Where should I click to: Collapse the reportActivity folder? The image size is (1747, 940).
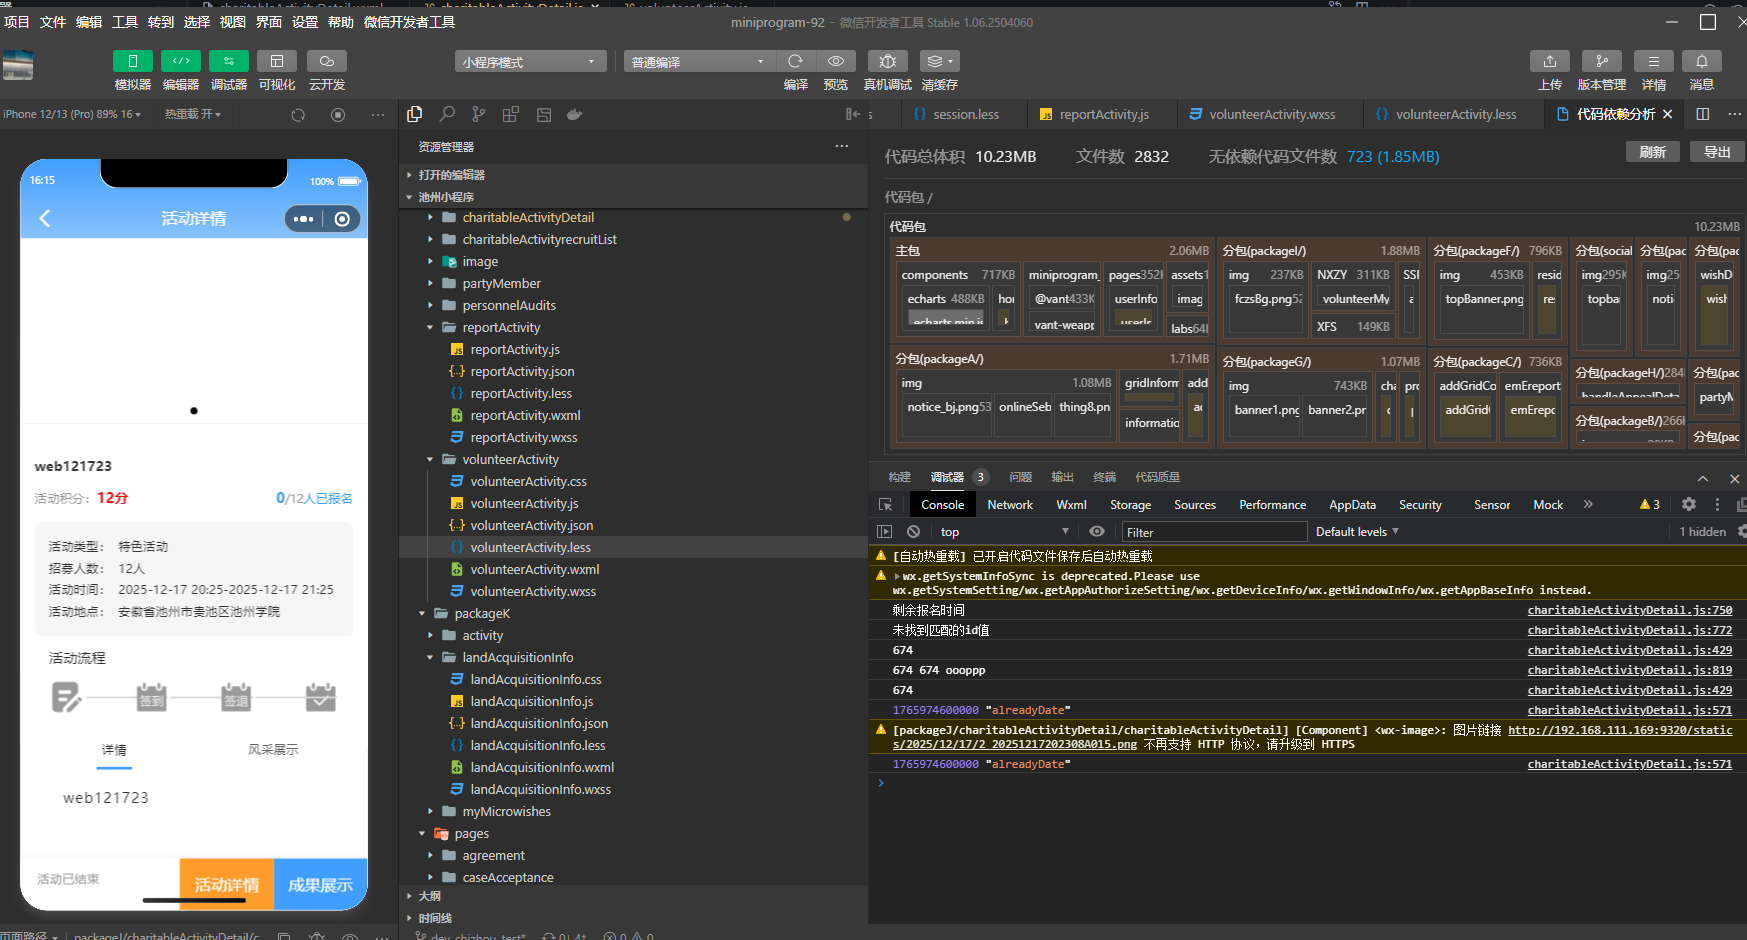click(431, 328)
